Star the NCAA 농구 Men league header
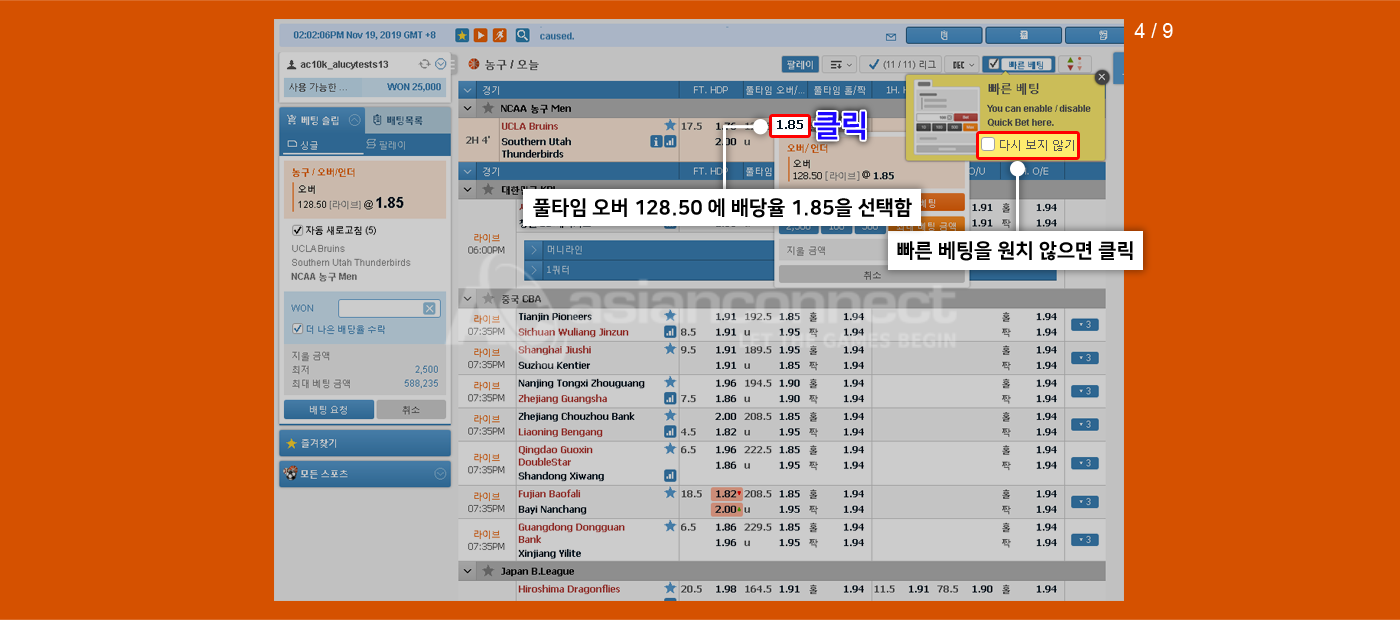 tap(488, 108)
